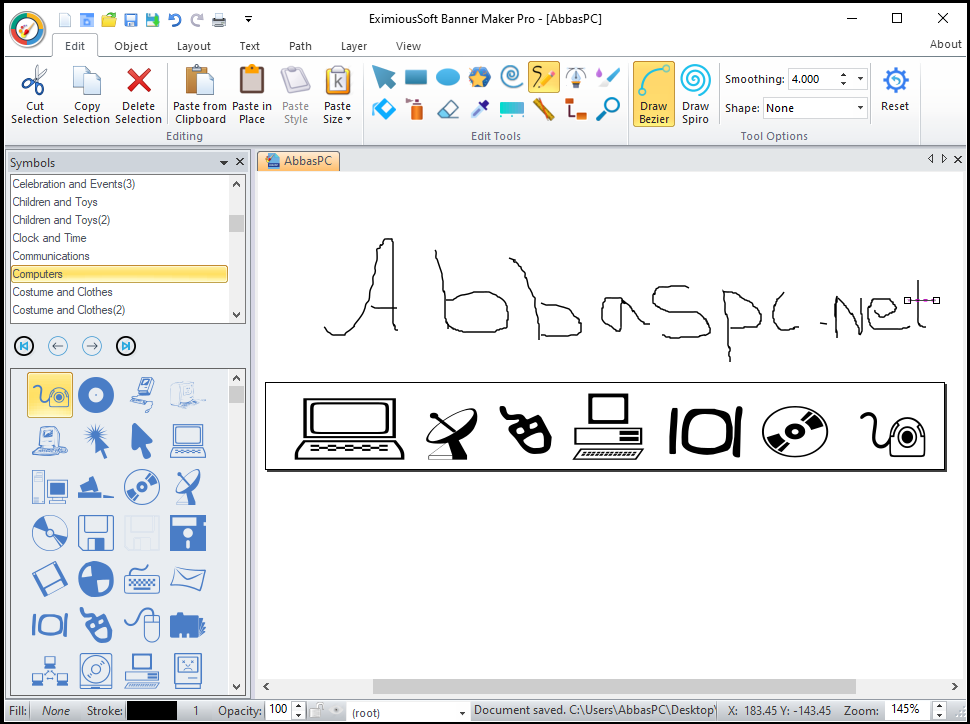Image resolution: width=970 pixels, height=724 pixels.
Task: Select the freehand pencil drawing tool
Action: tap(544, 77)
